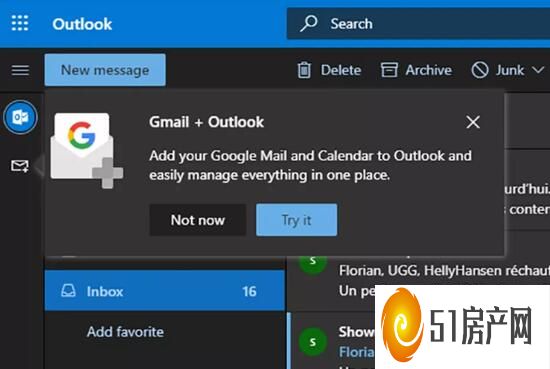
Task: Click the Archive box icon
Action: [389, 70]
